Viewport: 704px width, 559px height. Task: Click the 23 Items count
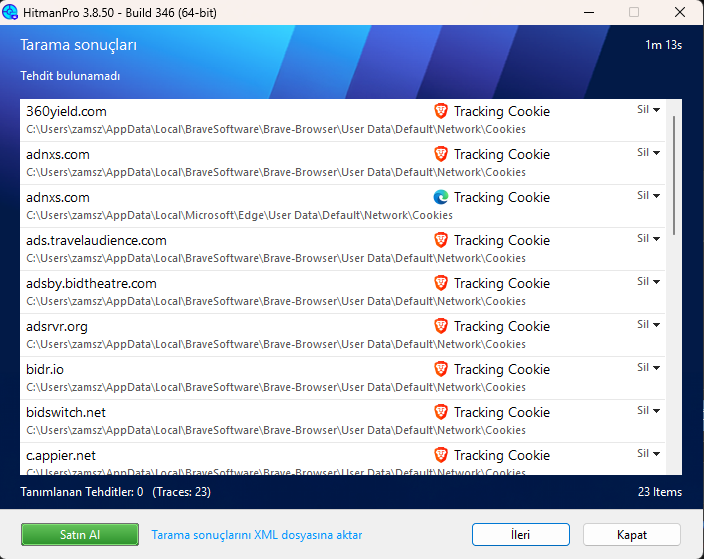point(660,492)
